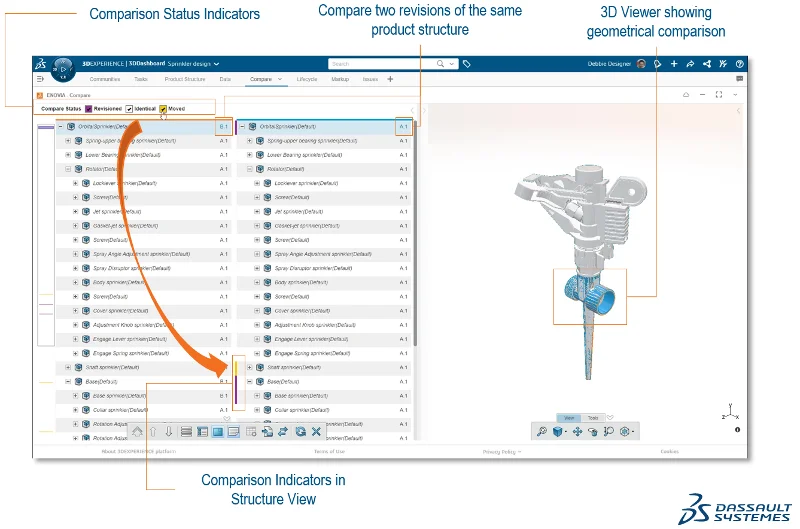Expand the left Shaft sprinkler(Default) node
The height and width of the screenshot is (529, 800).
pos(68,367)
